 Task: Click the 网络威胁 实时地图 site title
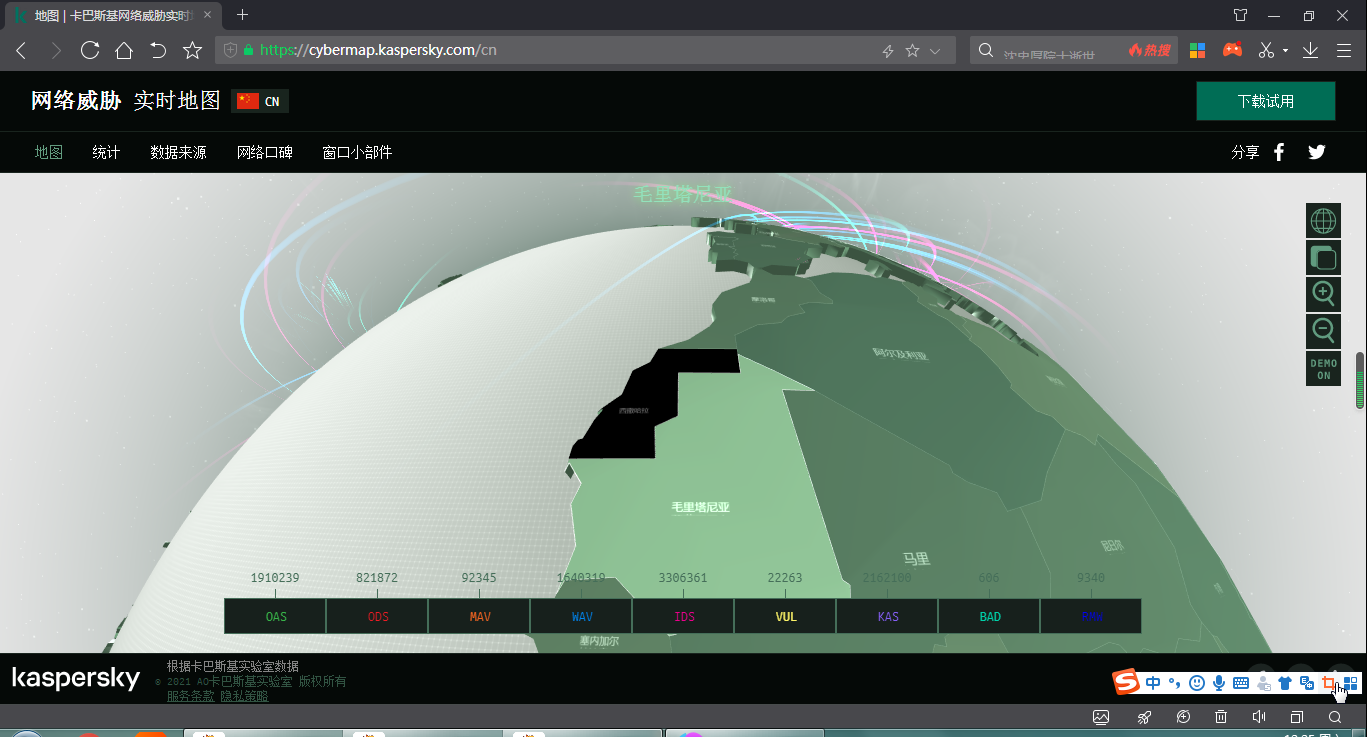click(x=125, y=101)
